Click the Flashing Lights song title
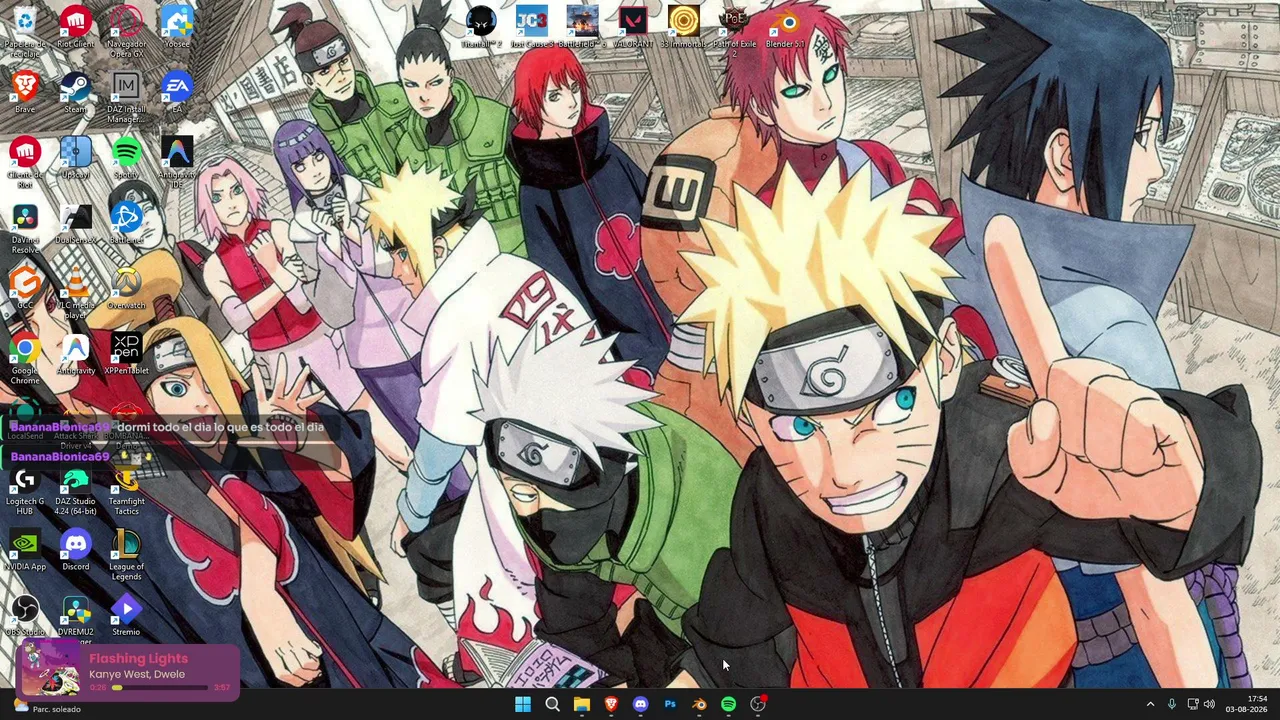 pos(138,658)
